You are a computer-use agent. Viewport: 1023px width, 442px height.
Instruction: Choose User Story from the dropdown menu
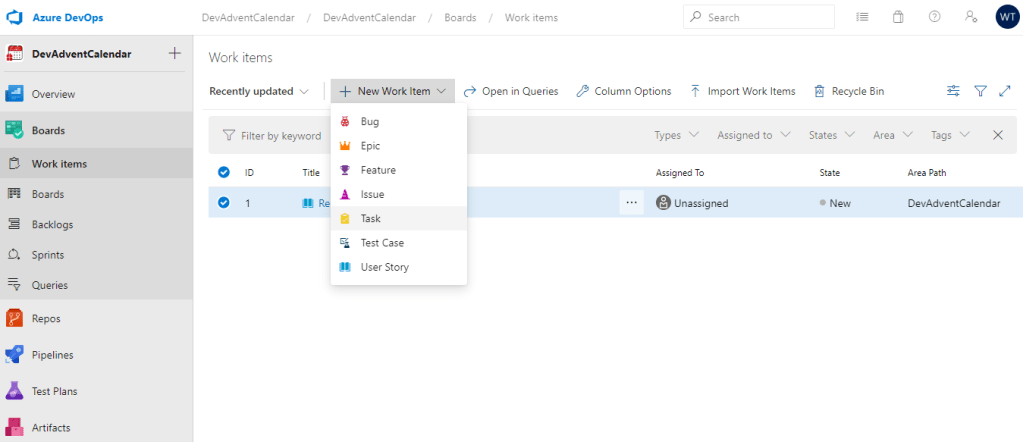pos(384,267)
